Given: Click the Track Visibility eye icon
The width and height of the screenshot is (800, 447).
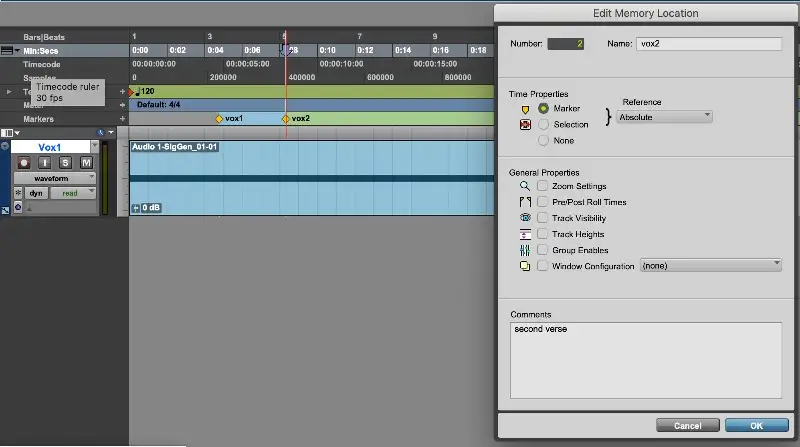Looking at the screenshot, I should click(x=524, y=218).
